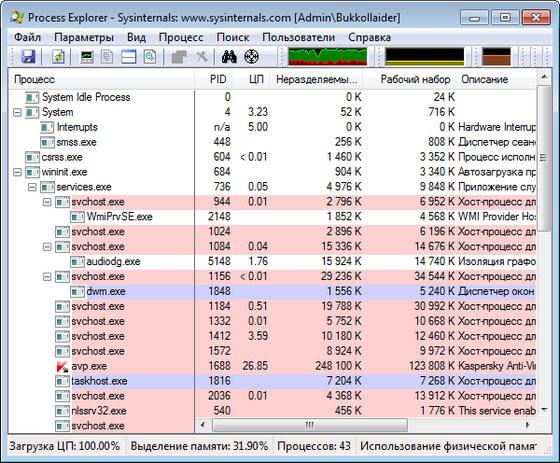Screen dimensions: 560x463
Task: Click Выделение памяти status bar entry
Action: coord(199,446)
